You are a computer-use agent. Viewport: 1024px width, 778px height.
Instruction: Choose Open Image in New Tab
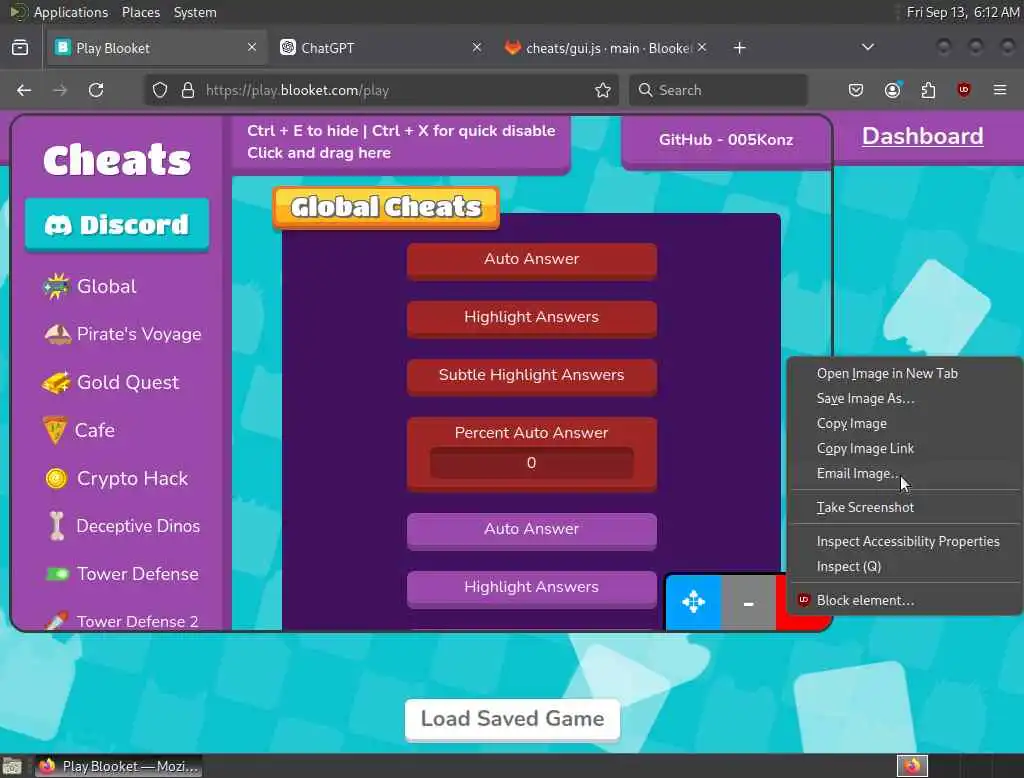(x=904, y=374)
